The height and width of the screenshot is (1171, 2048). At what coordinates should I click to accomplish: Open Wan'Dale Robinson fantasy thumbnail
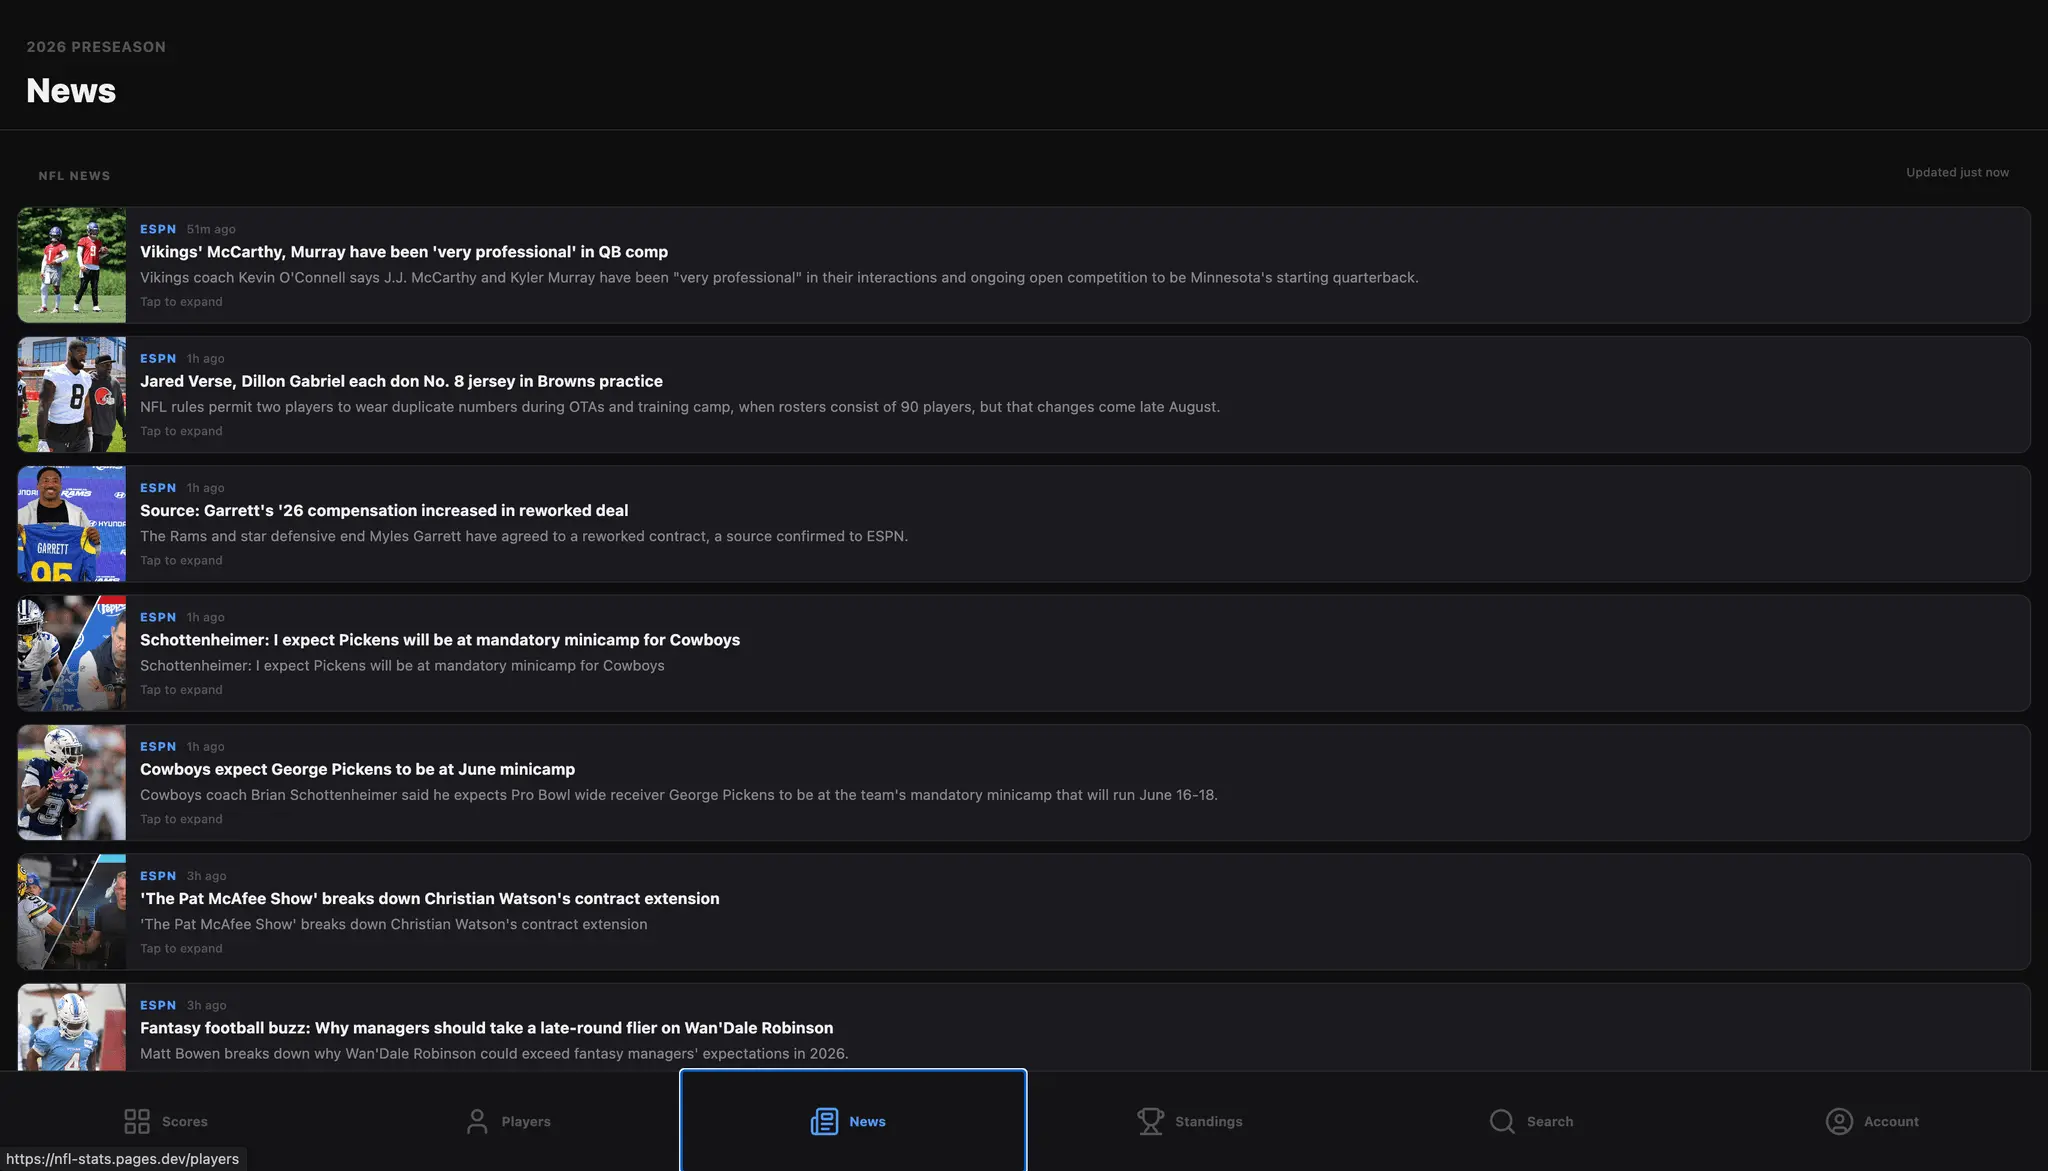72,1027
